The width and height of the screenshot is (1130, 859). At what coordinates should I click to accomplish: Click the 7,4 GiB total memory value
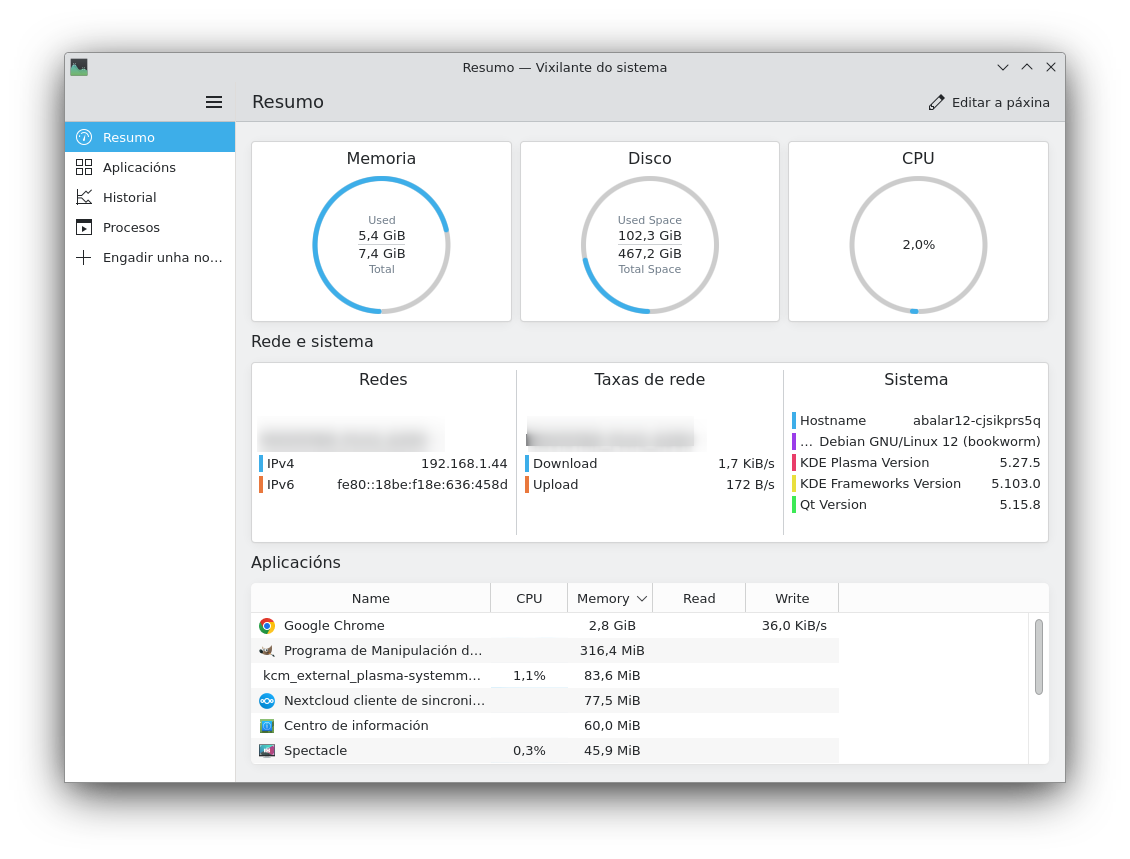point(381,254)
